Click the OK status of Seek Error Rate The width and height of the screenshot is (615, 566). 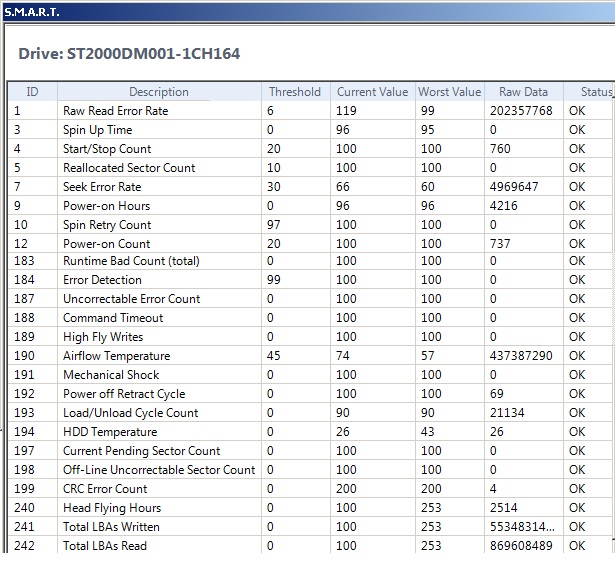pos(577,187)
